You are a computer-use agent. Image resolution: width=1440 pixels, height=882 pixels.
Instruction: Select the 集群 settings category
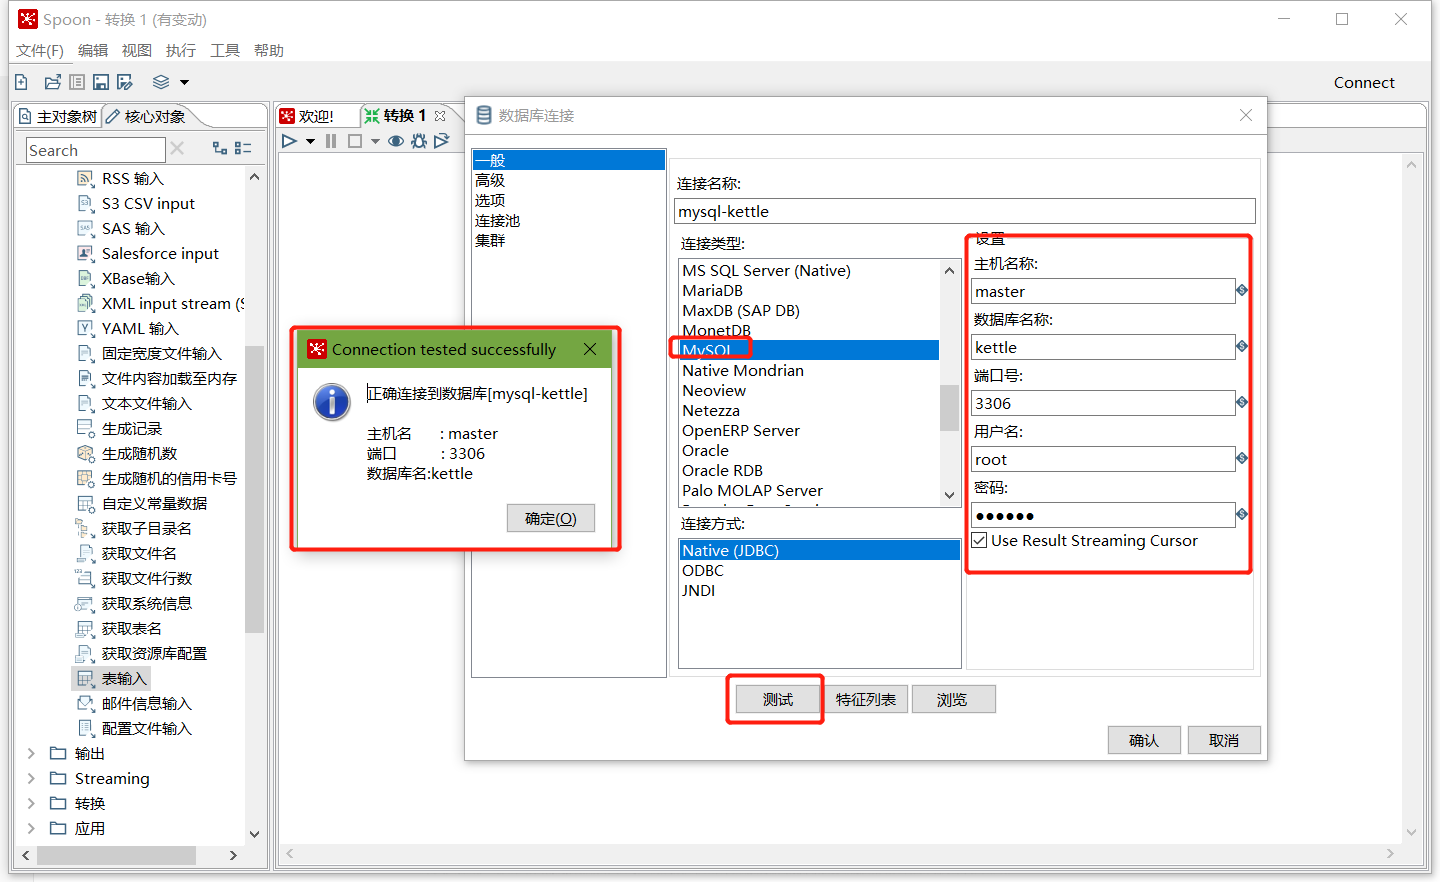(x=490, y=241)
